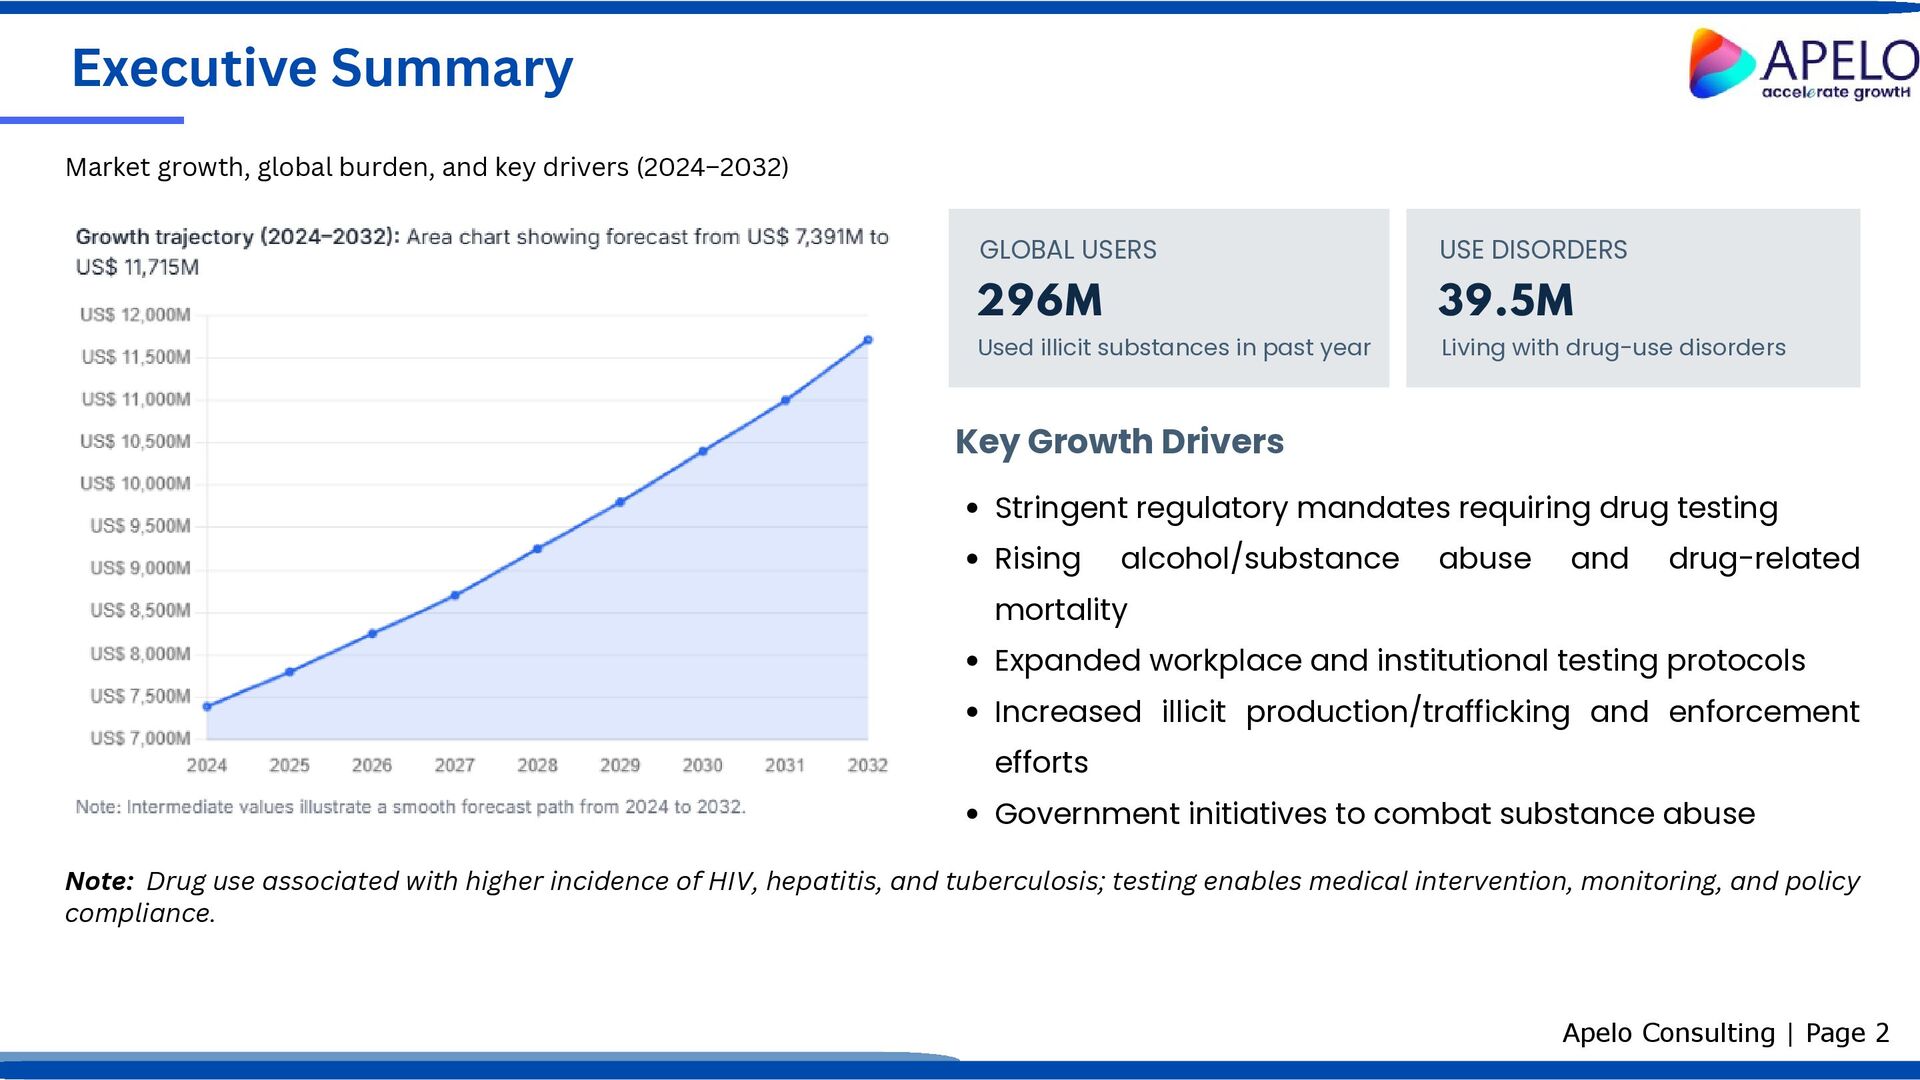Click the Apelo Consulting Page 2 footer
Screen dimensions: 1920x1080
coord(1725,1033)
